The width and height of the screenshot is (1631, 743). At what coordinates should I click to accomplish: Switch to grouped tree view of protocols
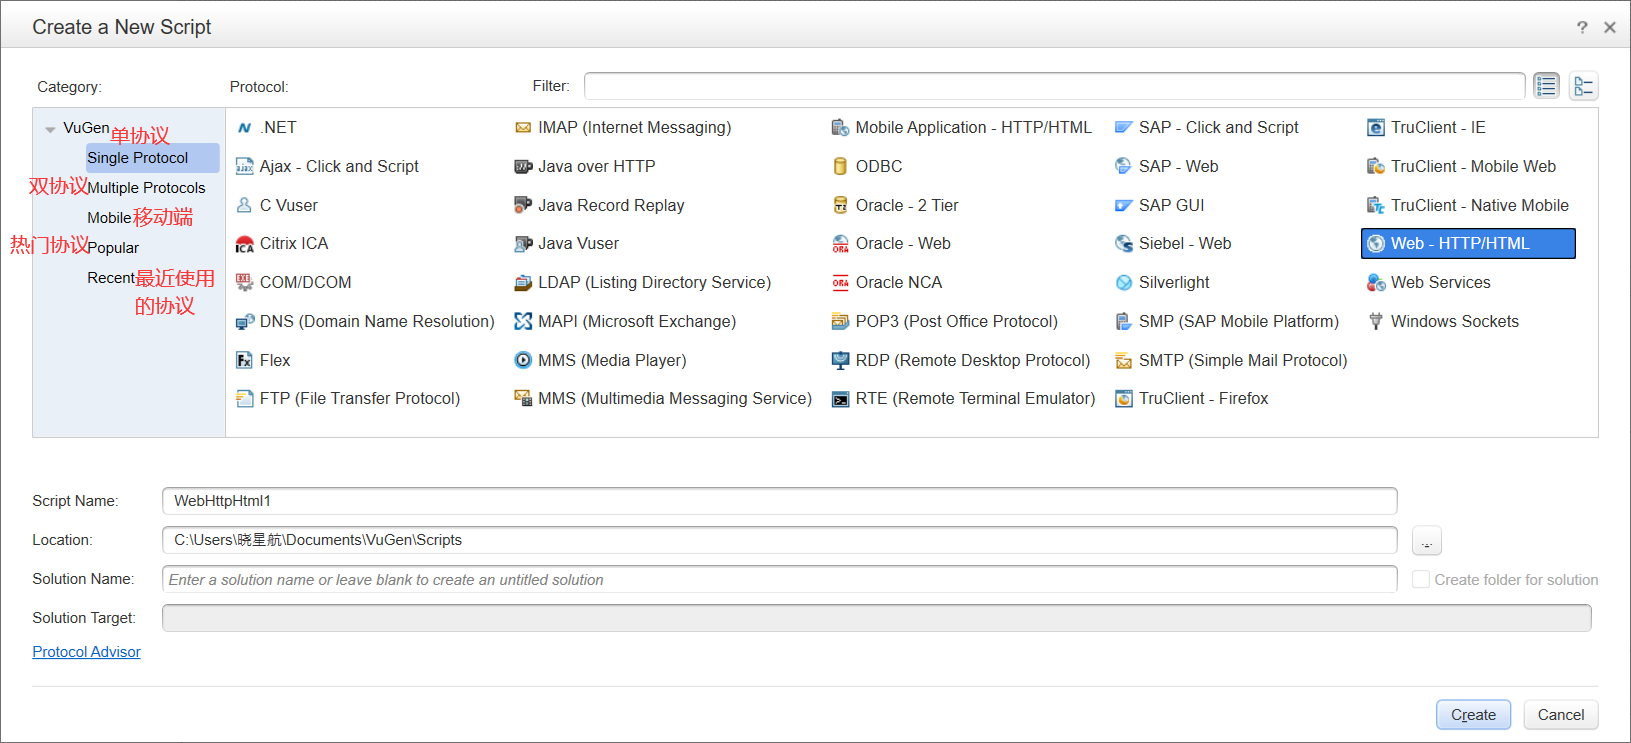(1584, 86)
